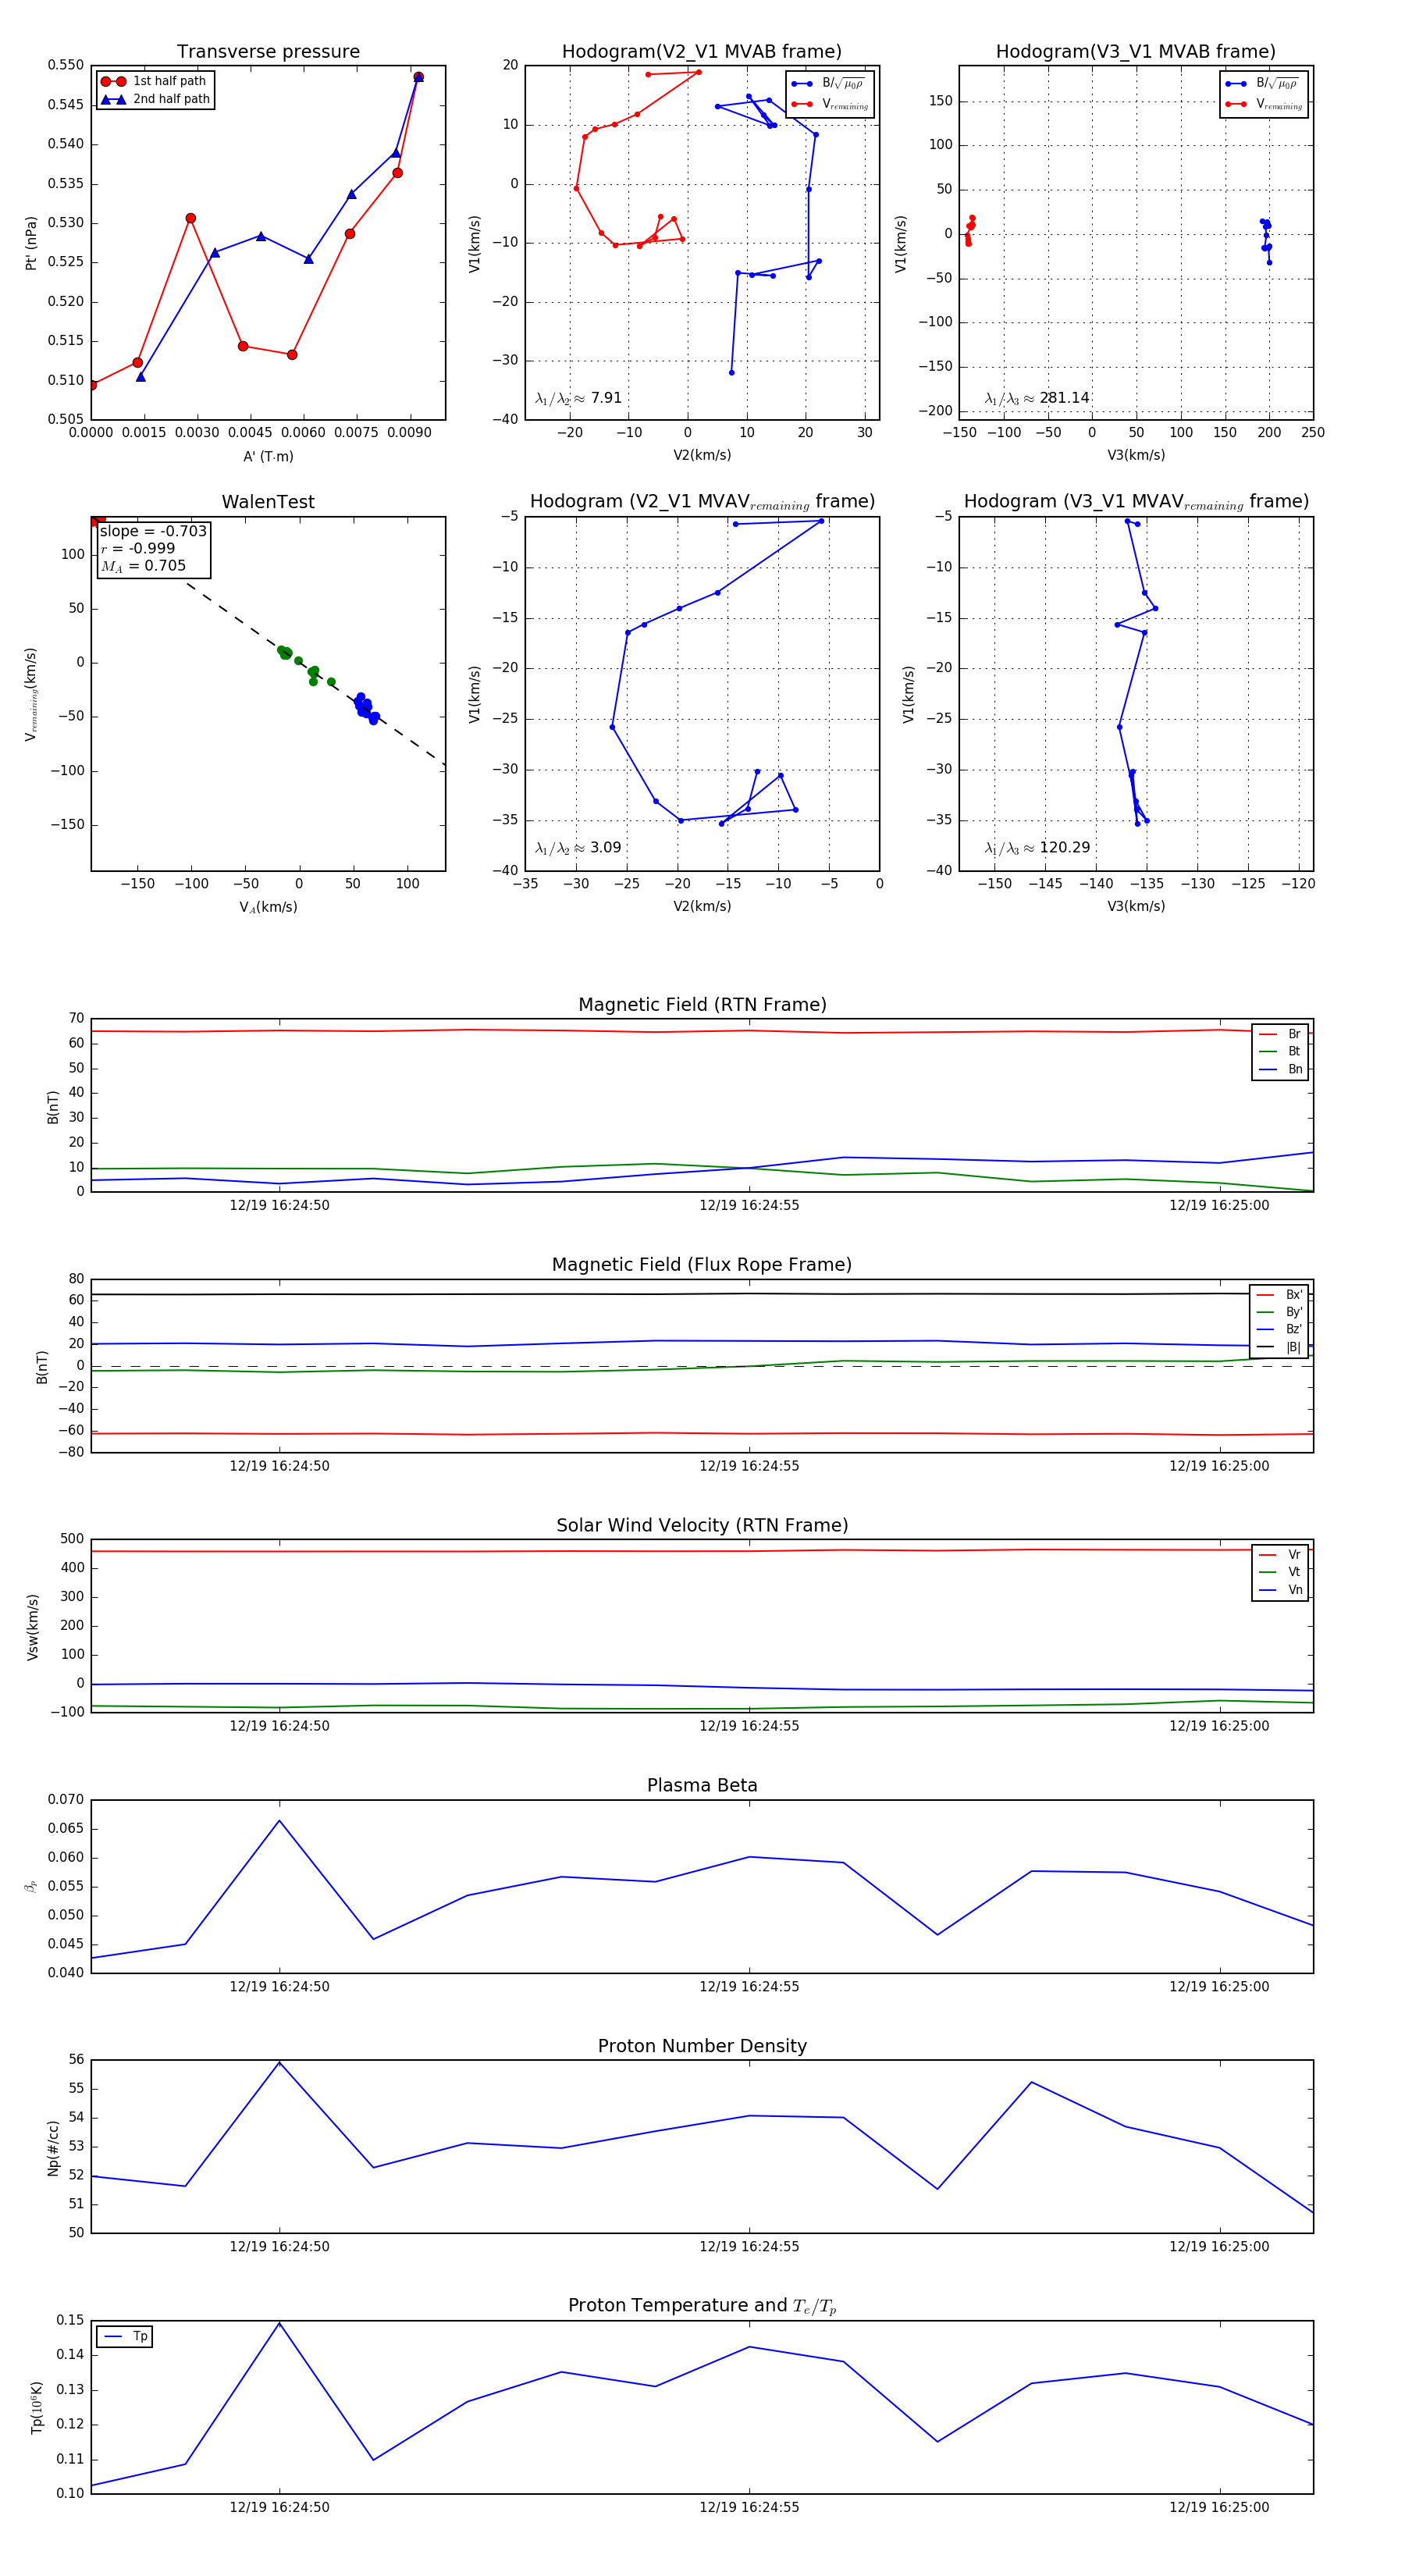
Task: Click the 16:24:55 tick label under Proton Temperature
Action: (749, 2507)
